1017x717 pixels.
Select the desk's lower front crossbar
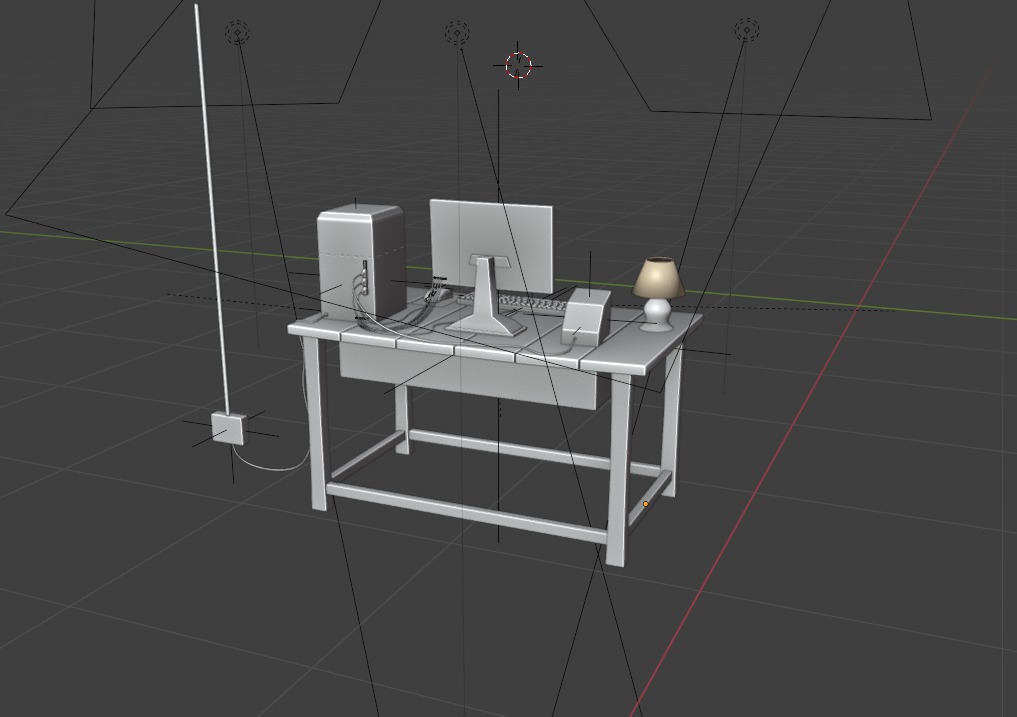pyautogui.click(x=467, y=513)
